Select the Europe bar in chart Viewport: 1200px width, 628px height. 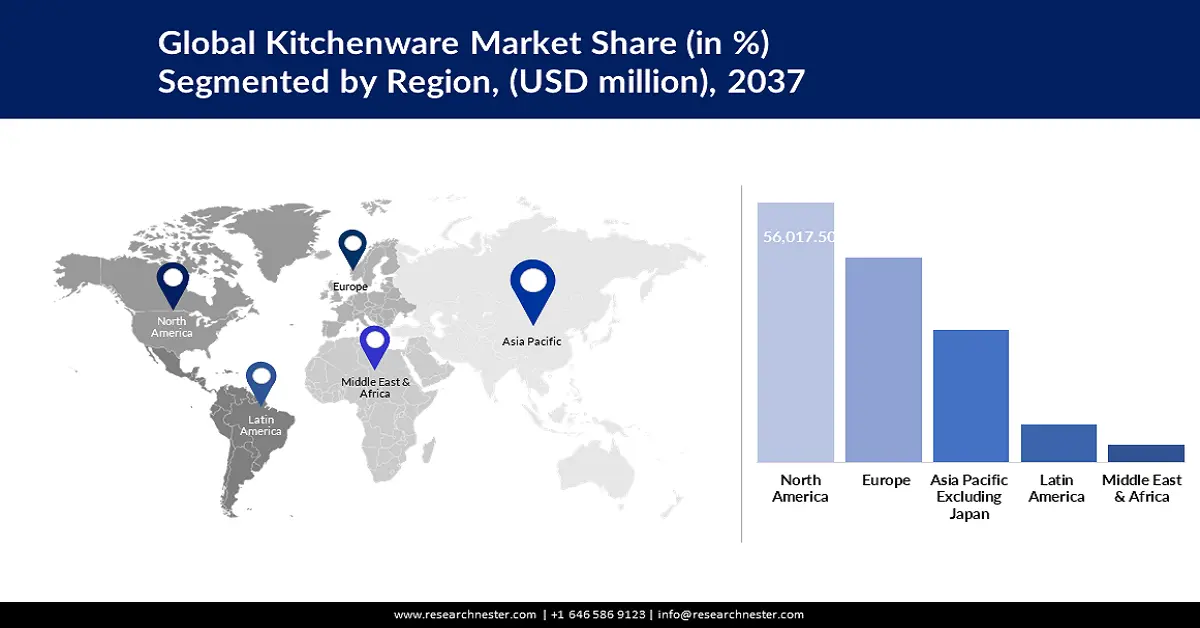[883, 360]
